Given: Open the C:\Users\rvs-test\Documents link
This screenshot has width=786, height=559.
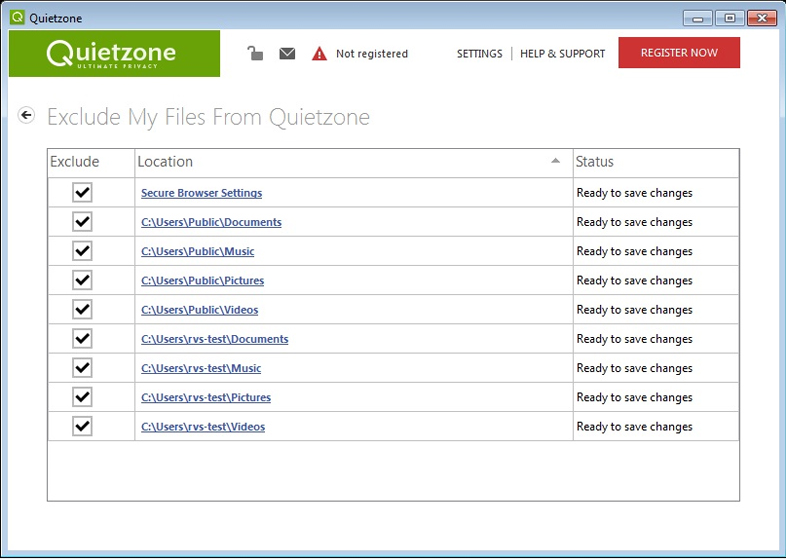Looking at the screenshot, I should pos(215,339).
